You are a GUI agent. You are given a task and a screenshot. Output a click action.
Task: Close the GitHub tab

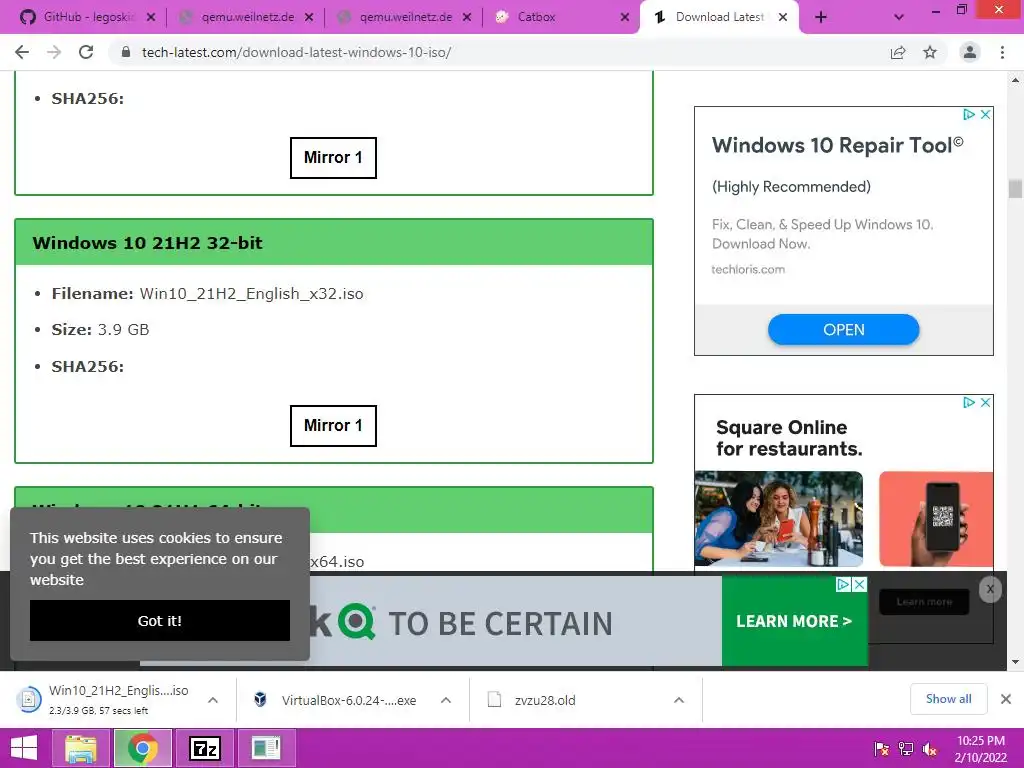click(x=151, y=17)
